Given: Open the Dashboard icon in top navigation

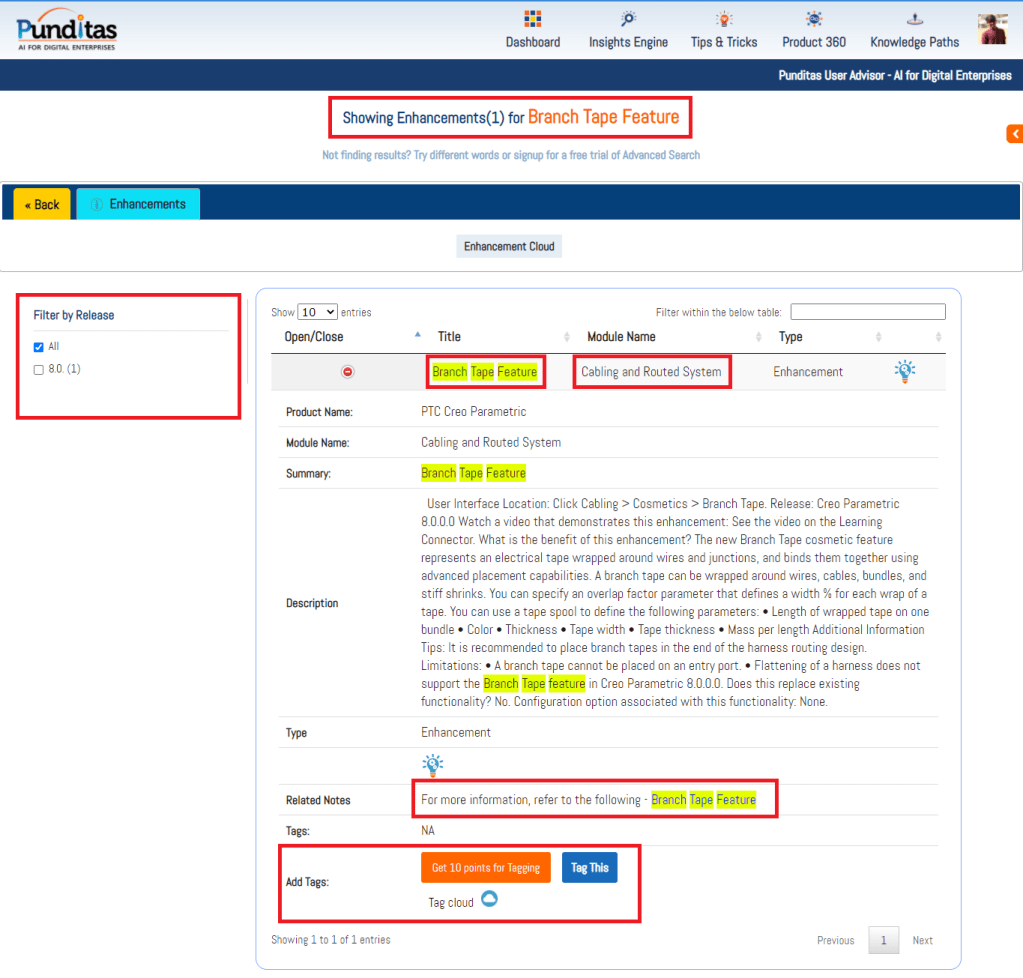Looking at the screenshot, I should 532,19.
